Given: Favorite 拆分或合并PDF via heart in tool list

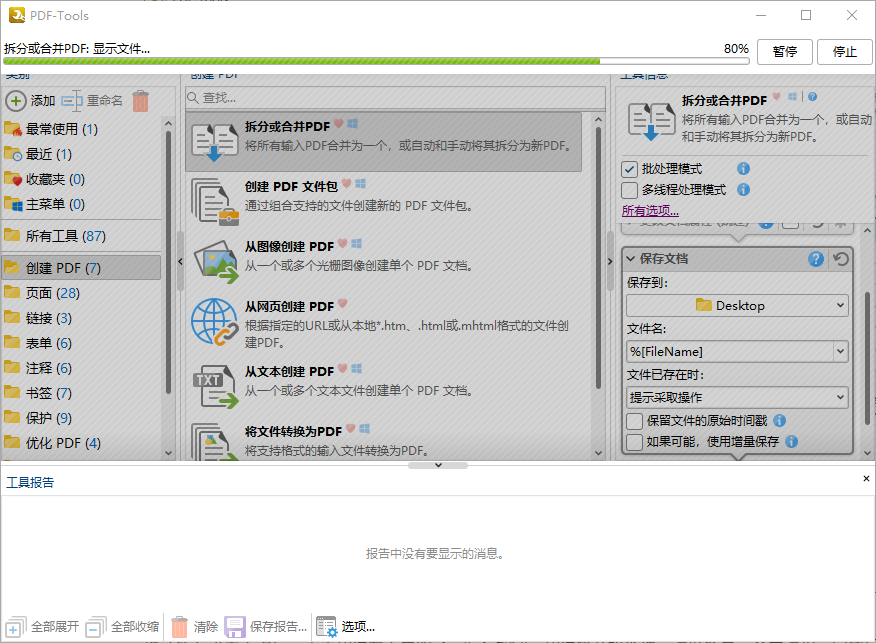Looking at the screenshot, I should click(x=339, y=123).
